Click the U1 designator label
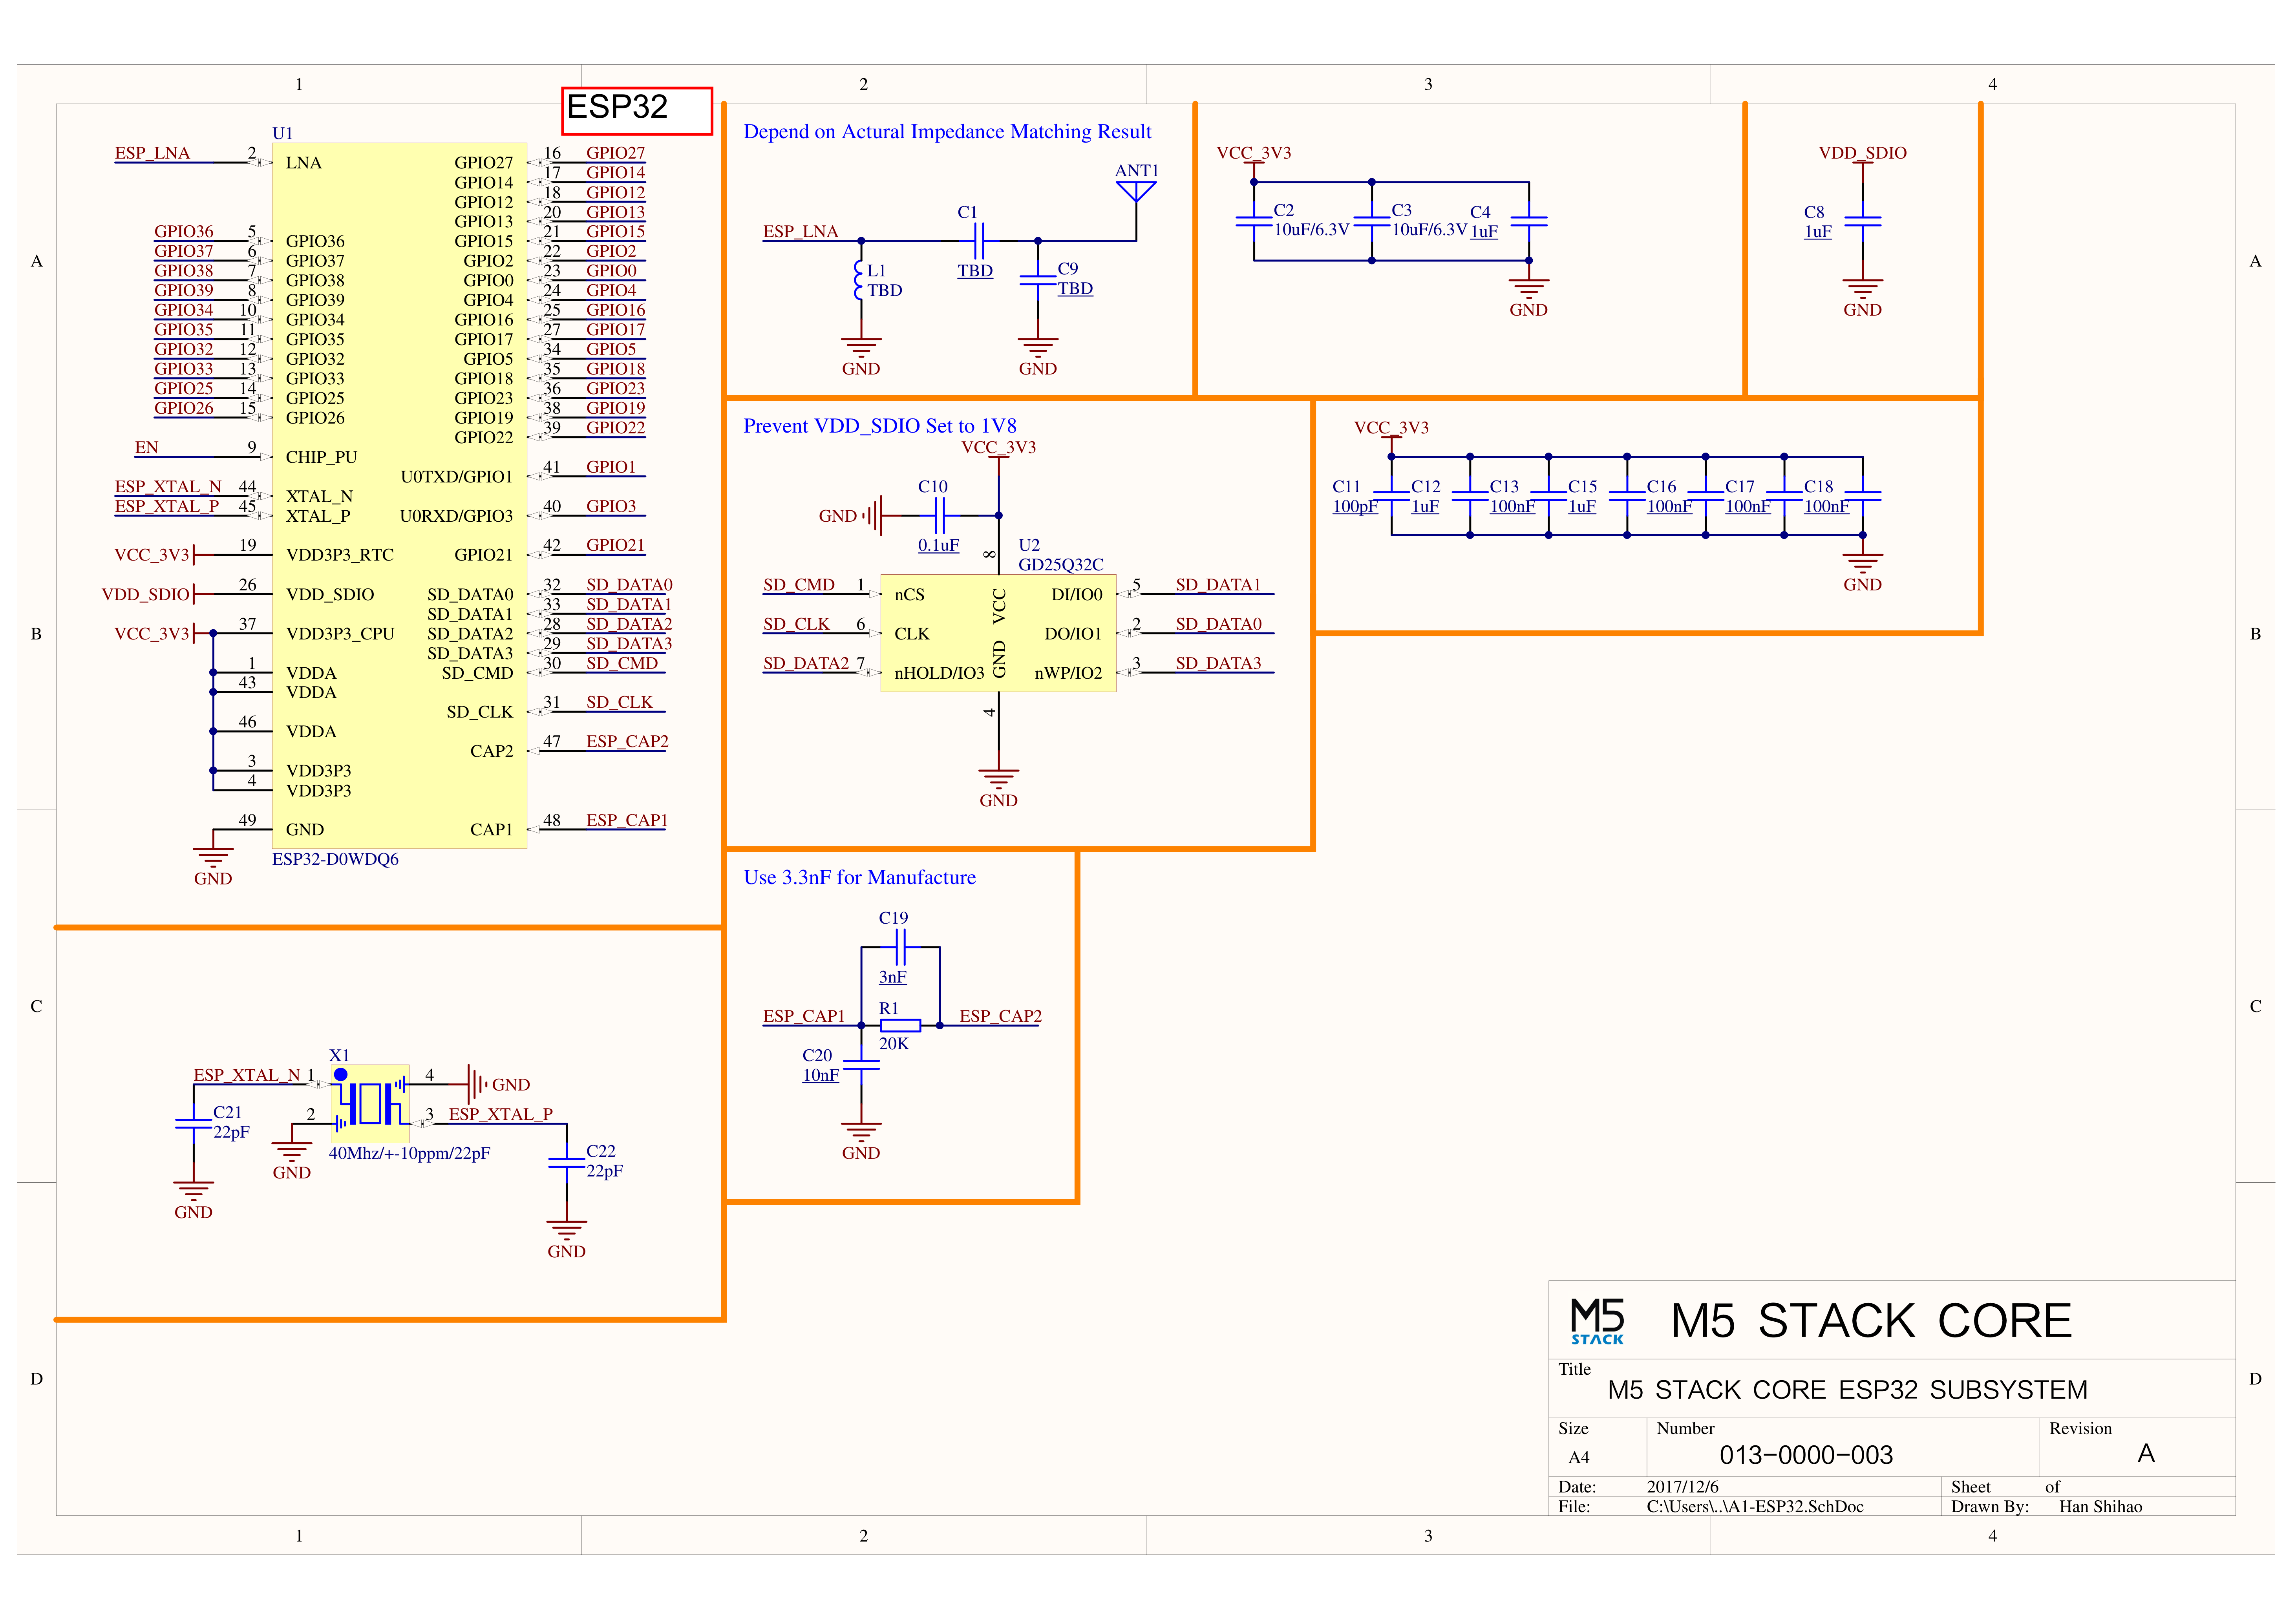This screenshot has width=2296, height=1622. tap(282, 133)
